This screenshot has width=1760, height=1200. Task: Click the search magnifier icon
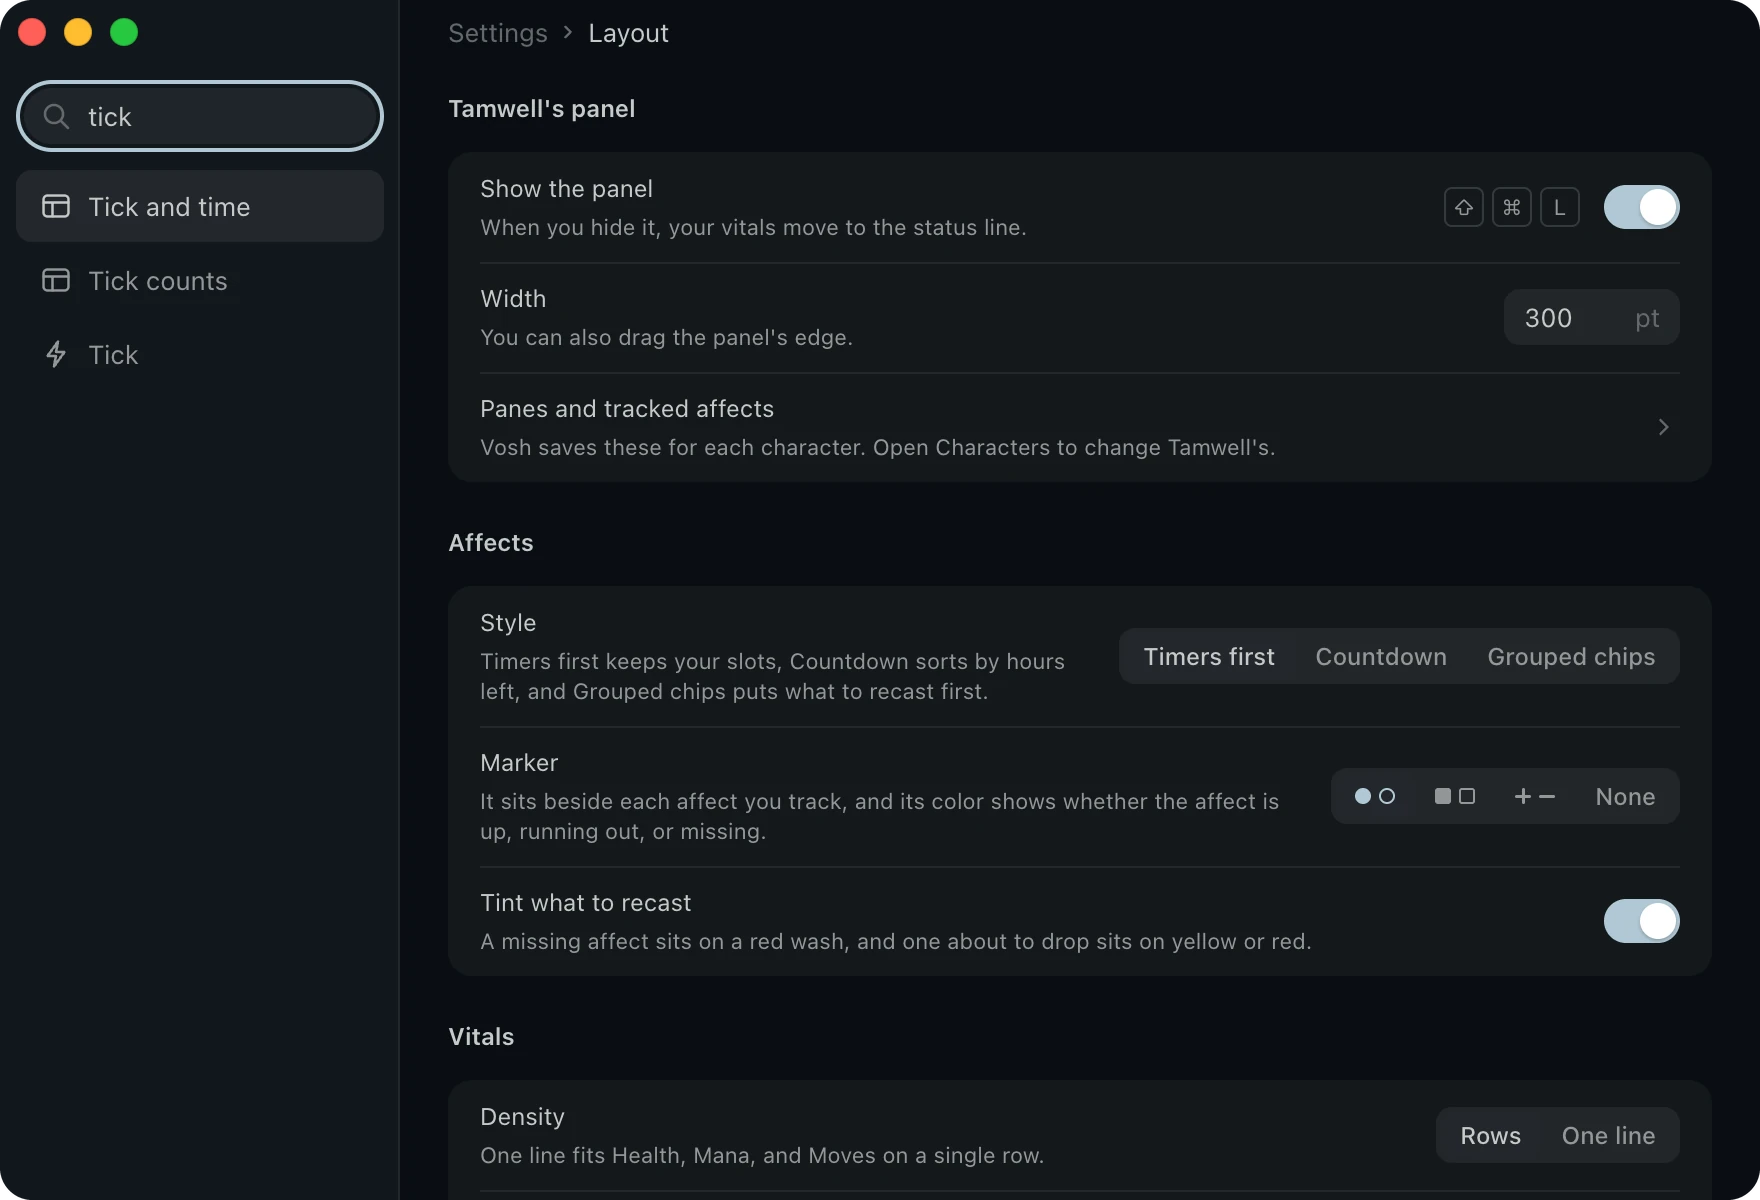click(x=57, y=117)
